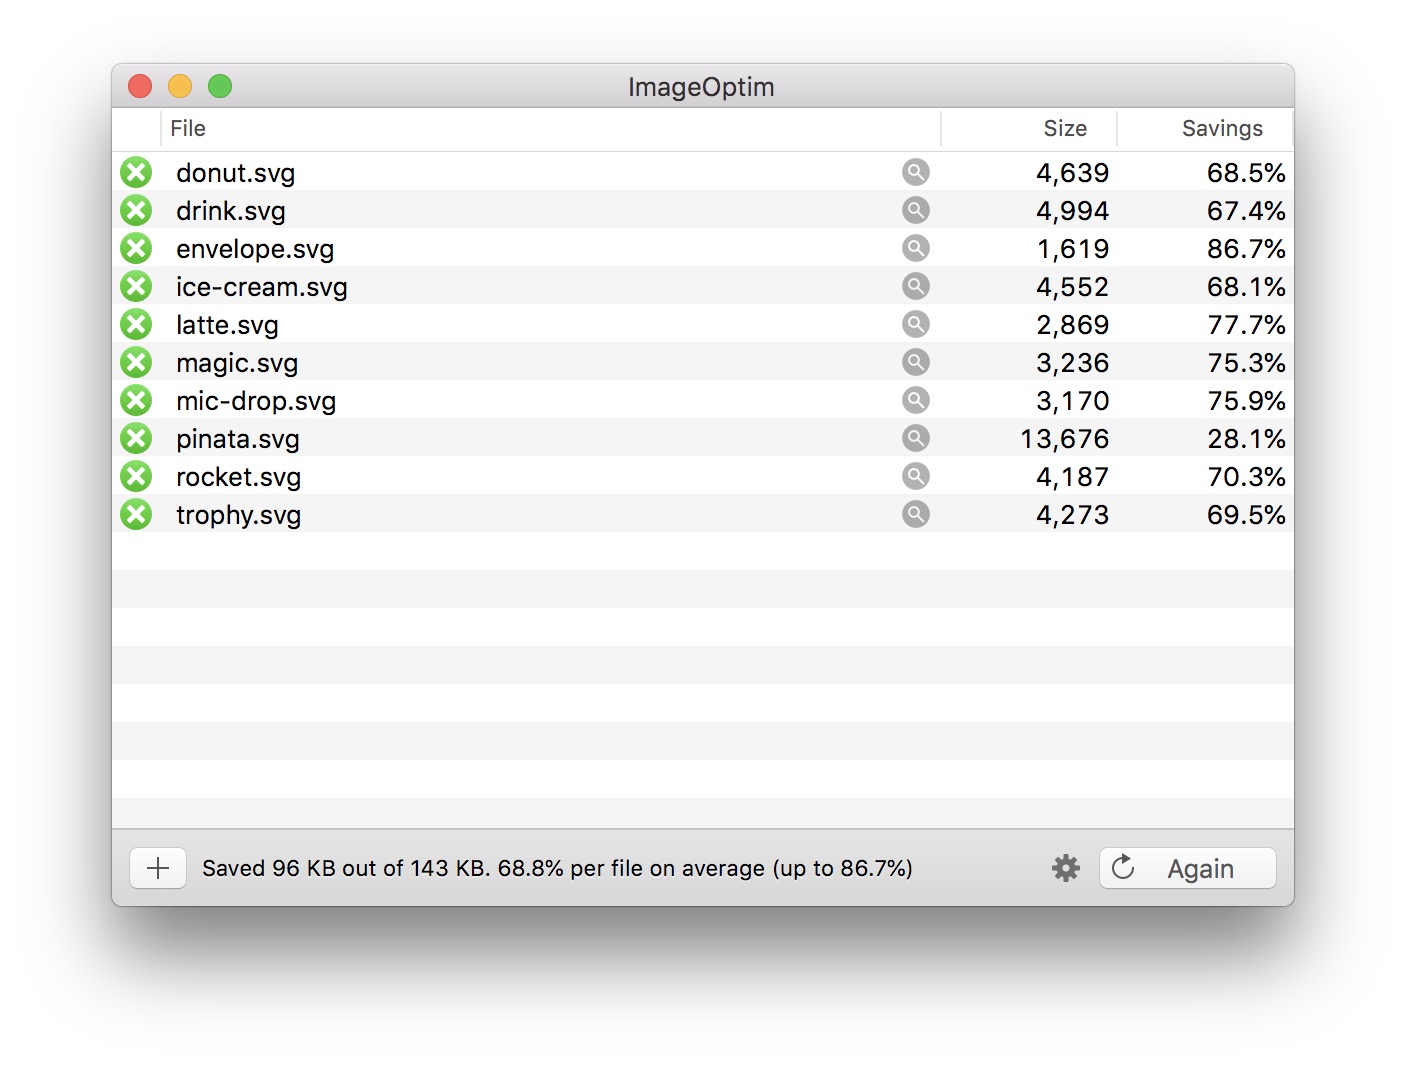Screen dimensions: 1406x1066
Task: Click the green status icon for mic-drop.svg
Action: click(136, 400)
